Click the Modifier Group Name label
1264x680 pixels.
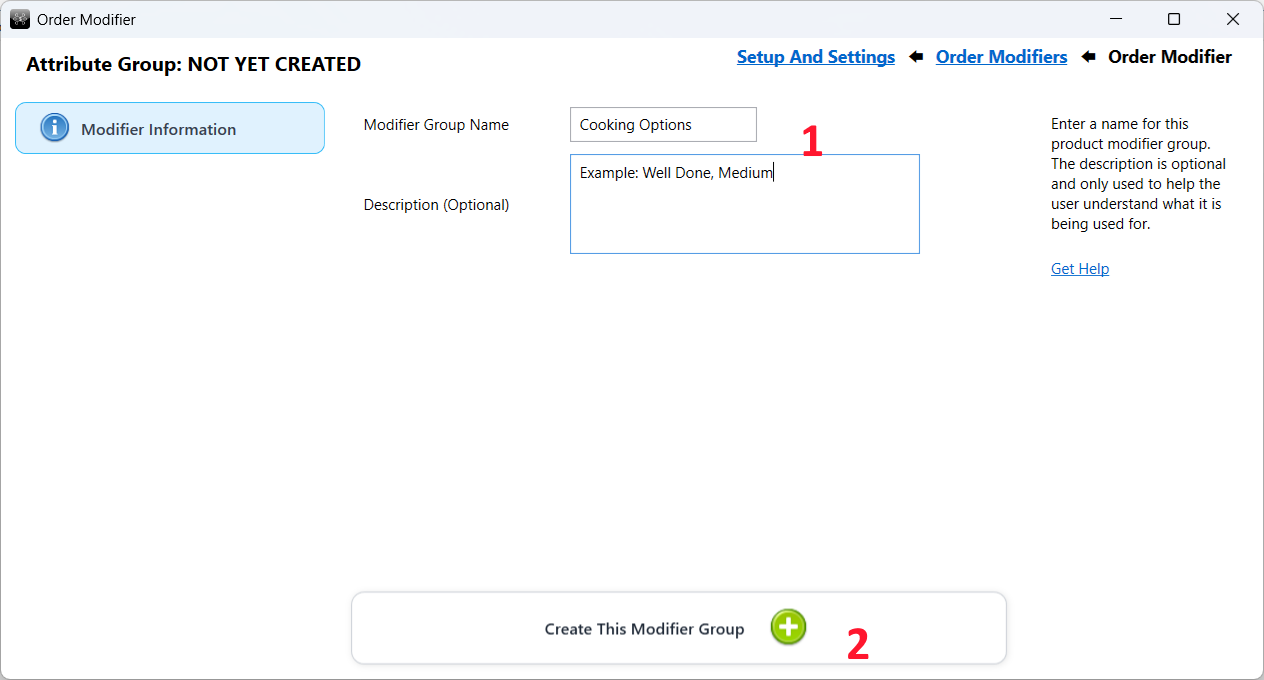(436, 125)
